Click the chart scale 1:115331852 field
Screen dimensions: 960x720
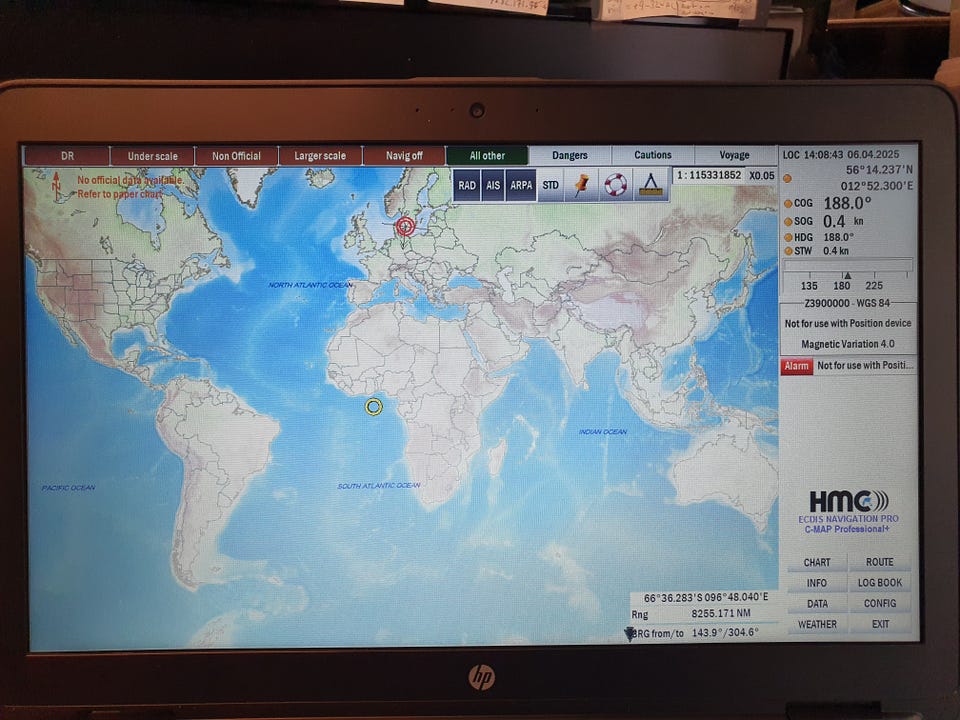point(708,175)
